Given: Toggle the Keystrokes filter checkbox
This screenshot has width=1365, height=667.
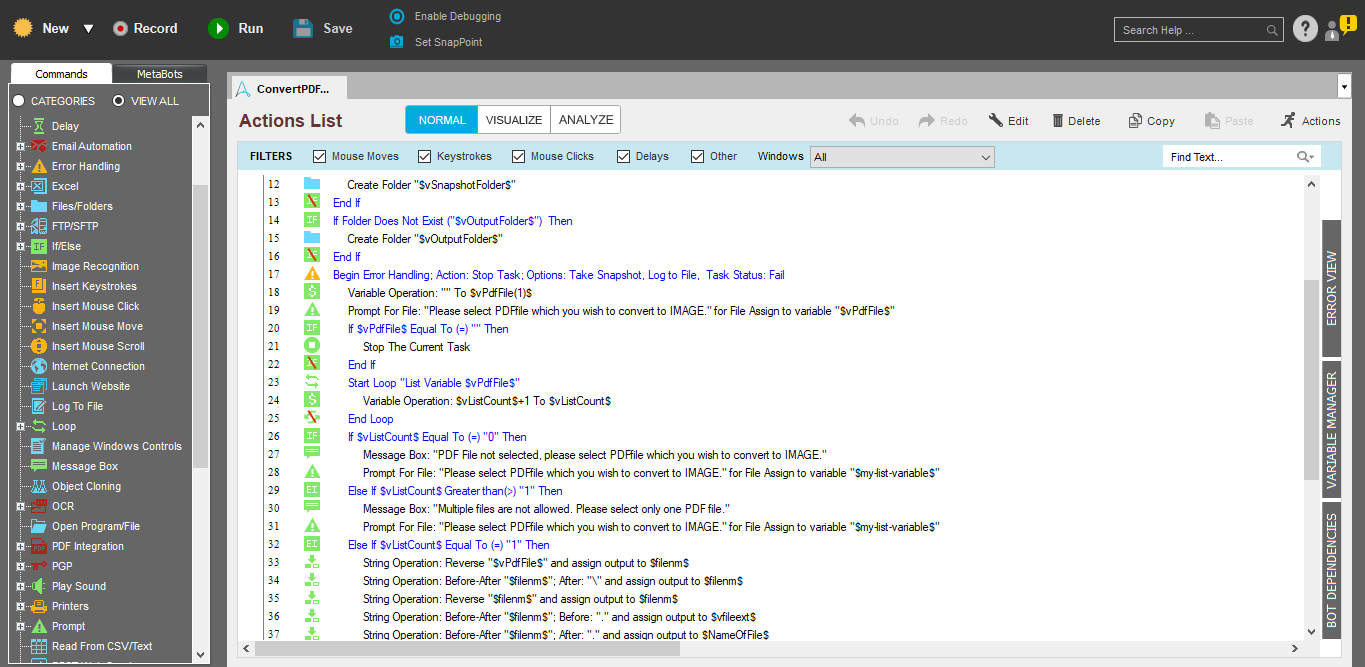Looking at the screenshot, I should 425,156.
